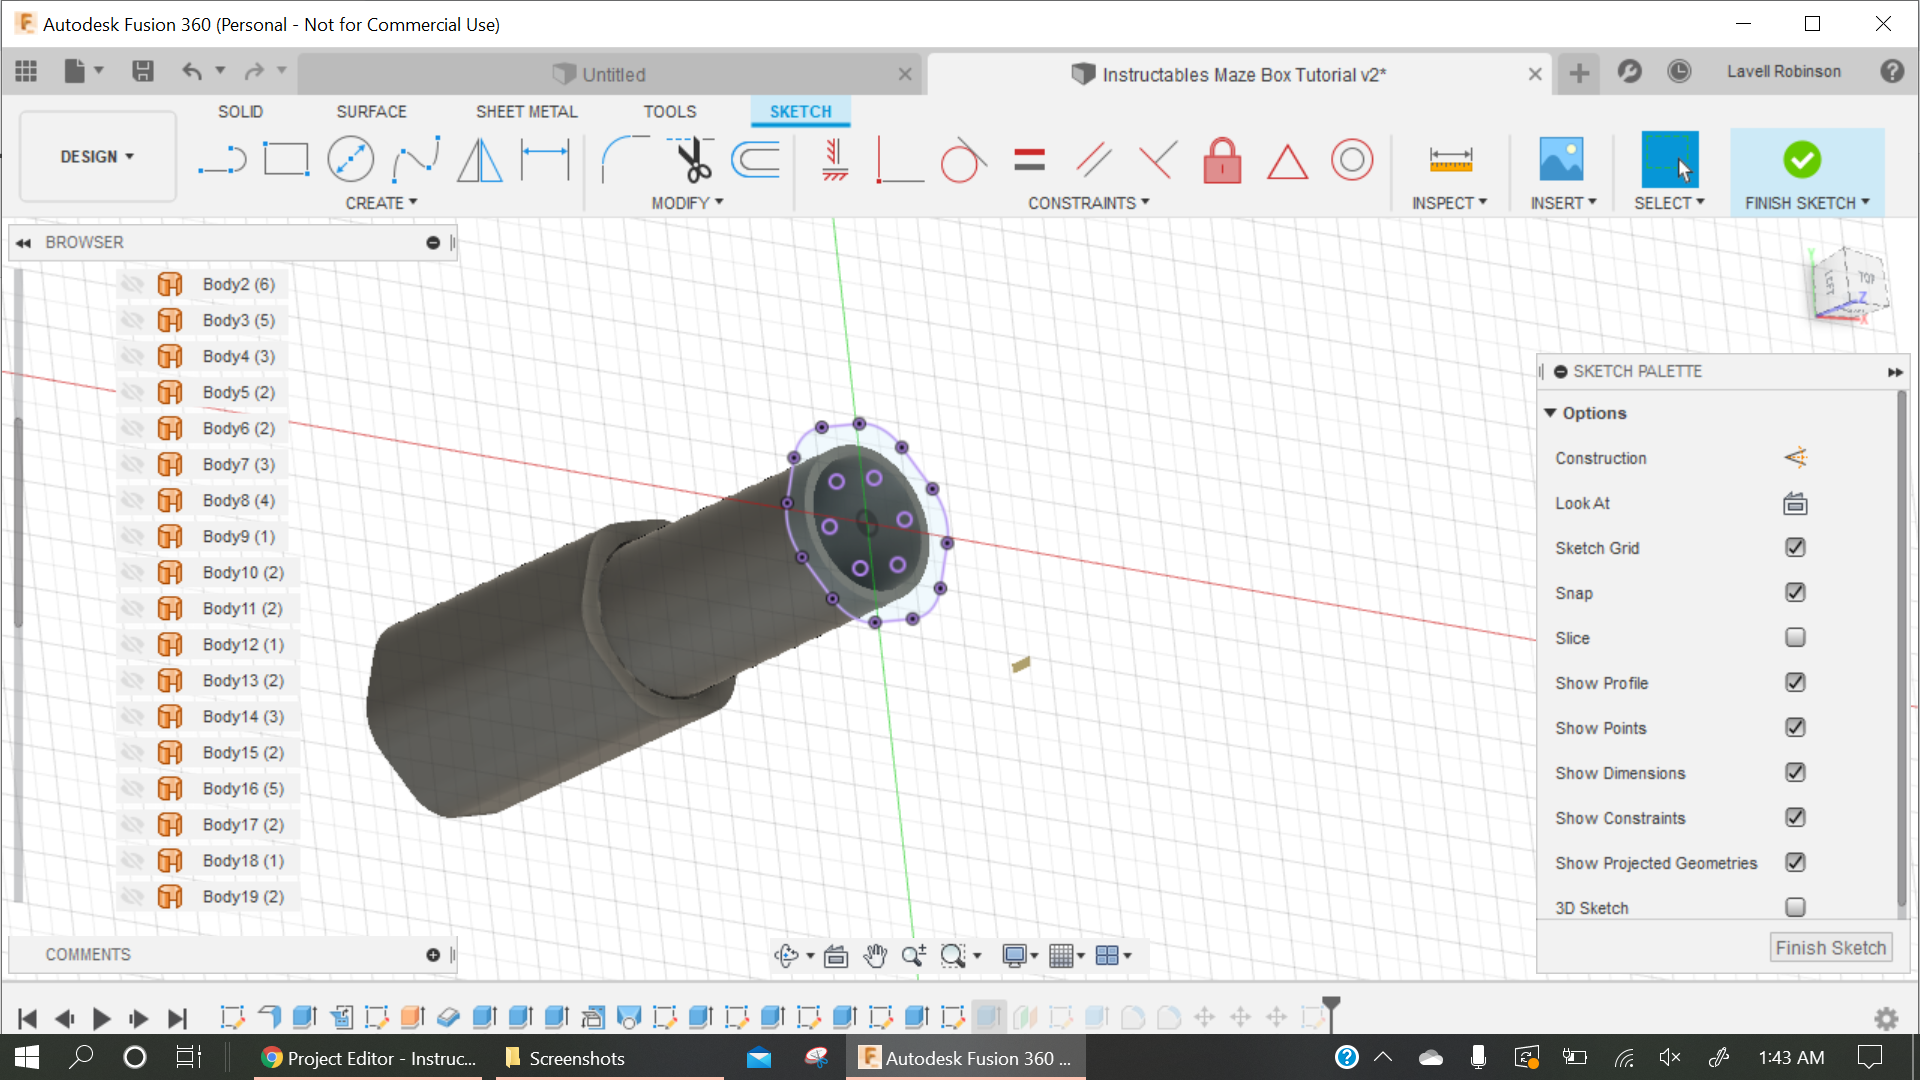This screenshot has width=1920, height=1080.
Task: Select Body10 (2) in browser
Action: click(x=243, y=573)
